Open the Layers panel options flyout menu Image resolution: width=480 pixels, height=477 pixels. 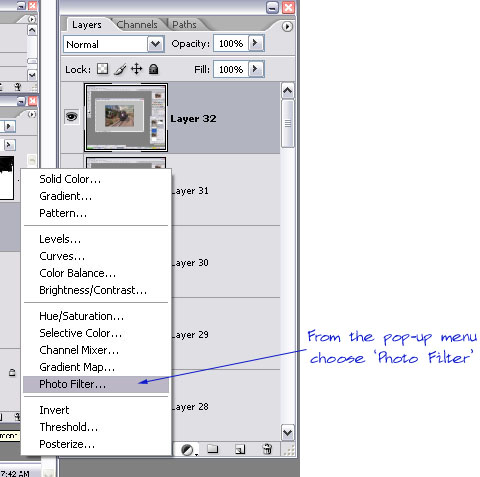coord(287,26)
